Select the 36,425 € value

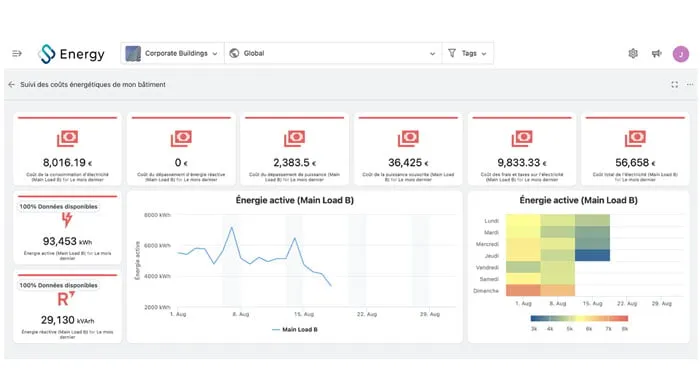408,163
